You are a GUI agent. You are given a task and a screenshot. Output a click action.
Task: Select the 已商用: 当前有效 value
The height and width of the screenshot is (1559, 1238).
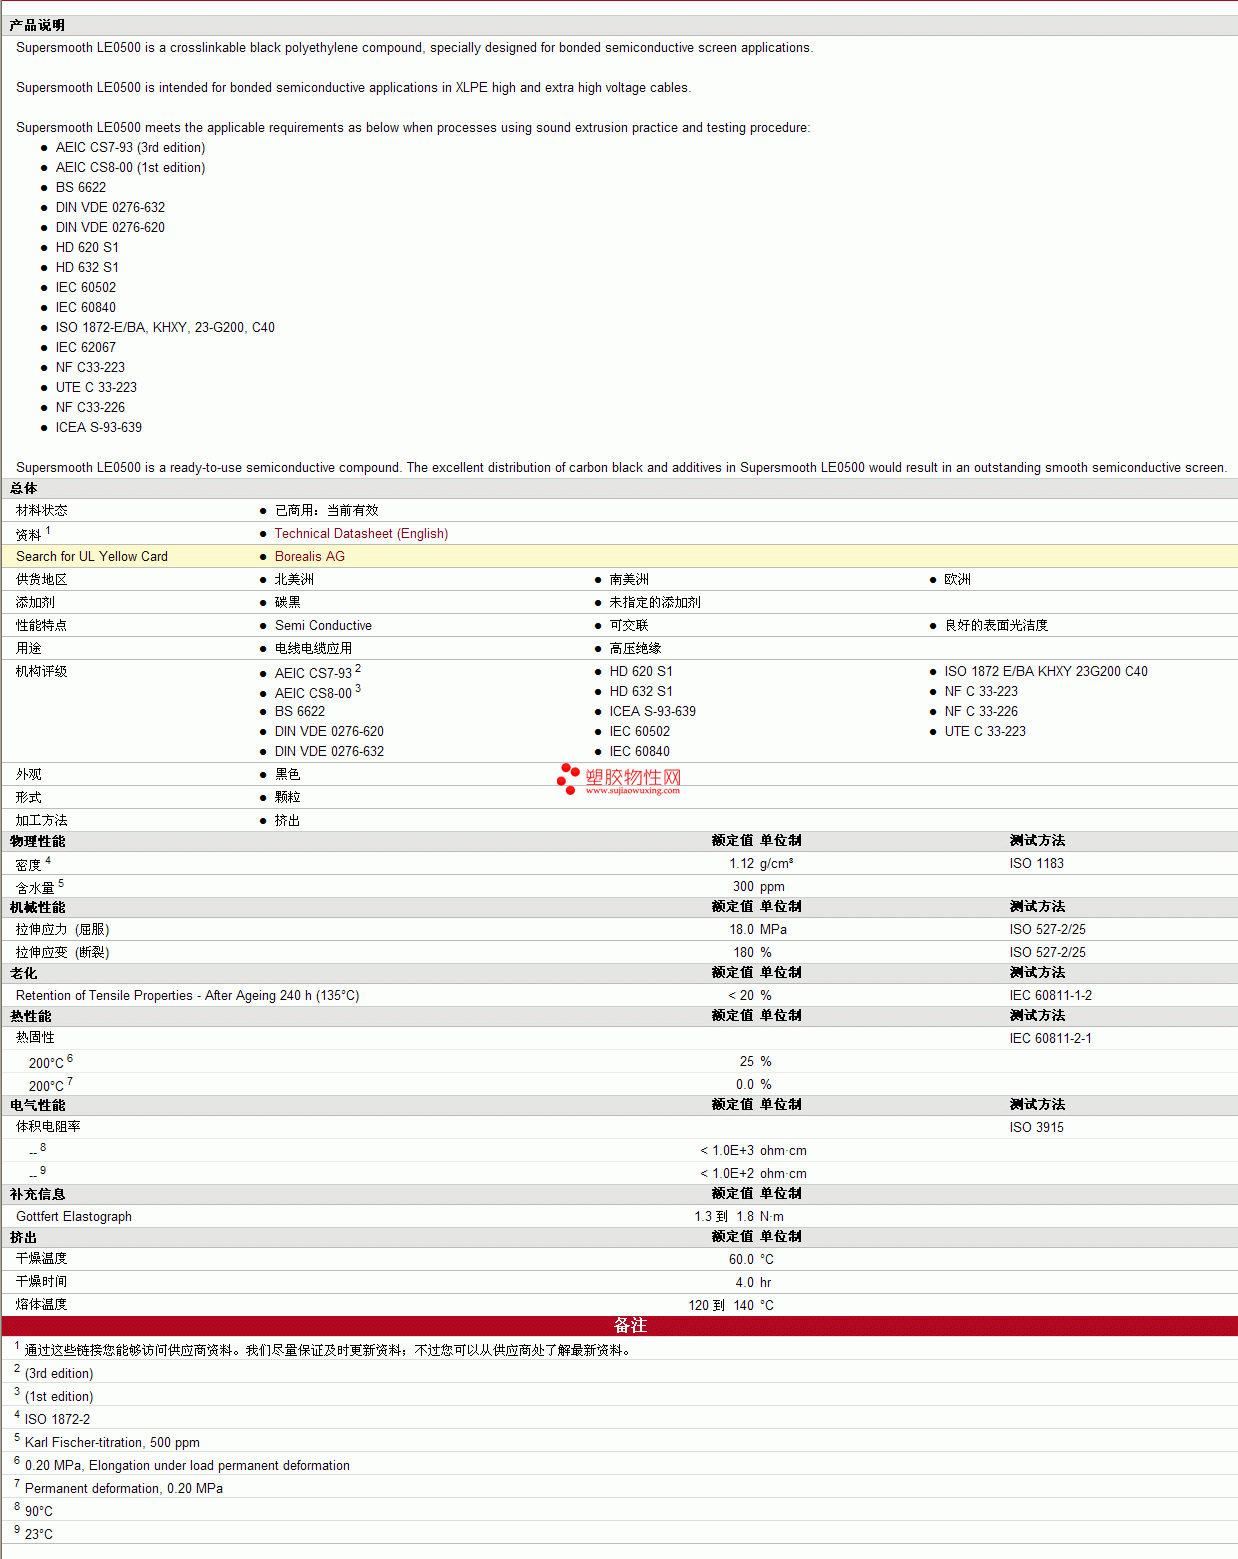pyautogui.click(x=327, y=511)
